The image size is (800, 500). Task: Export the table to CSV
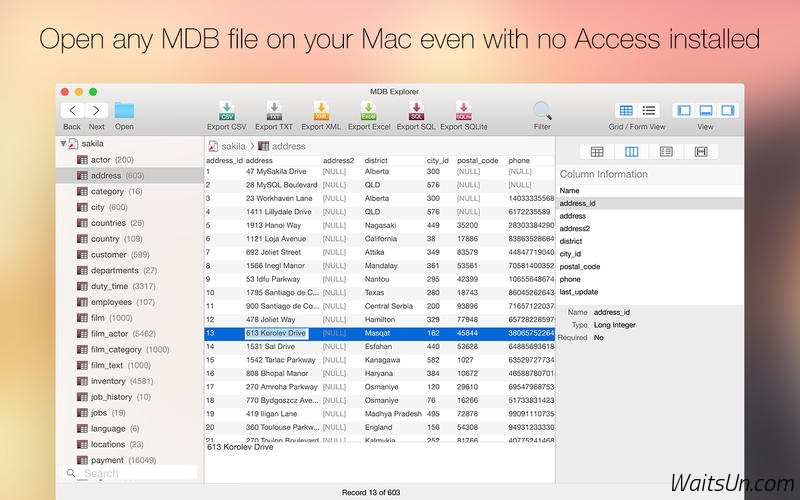pyautogui.click(x=227, y=111)
